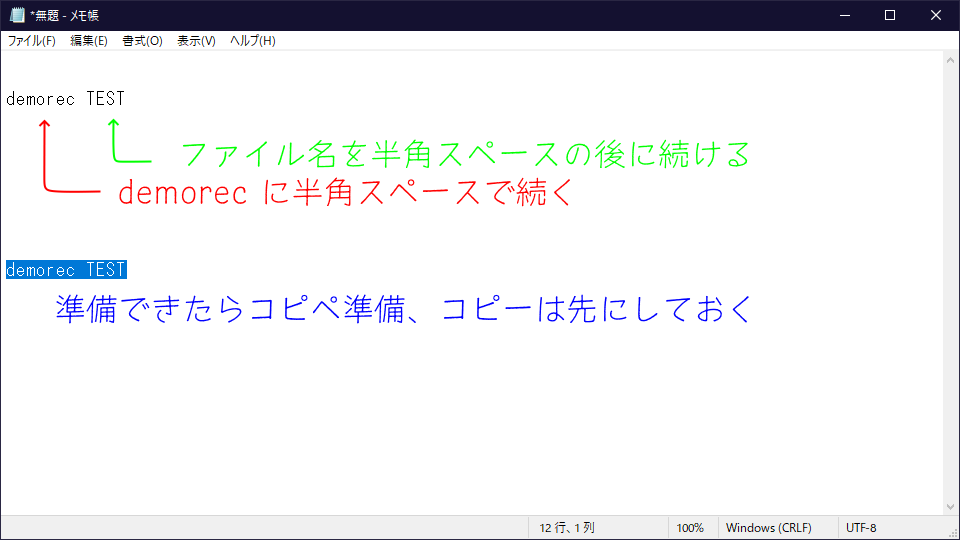Click the scroll up arrow
Image resolution: width=960 pixels, height=540 pixels.
pos(950,61)
